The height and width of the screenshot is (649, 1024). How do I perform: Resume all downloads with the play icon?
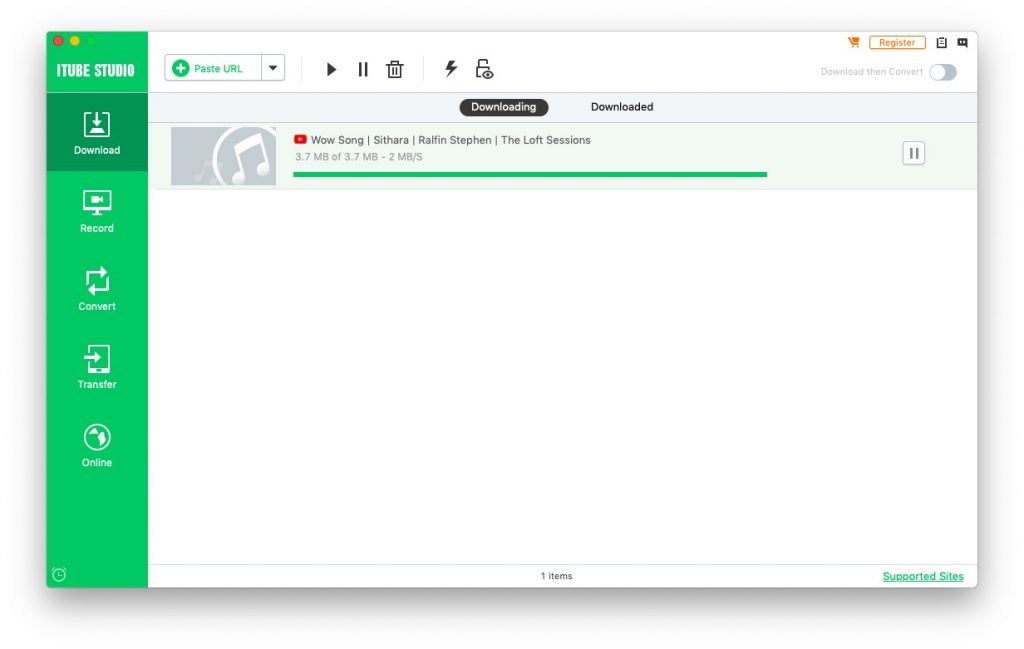[x=331, y=69]
